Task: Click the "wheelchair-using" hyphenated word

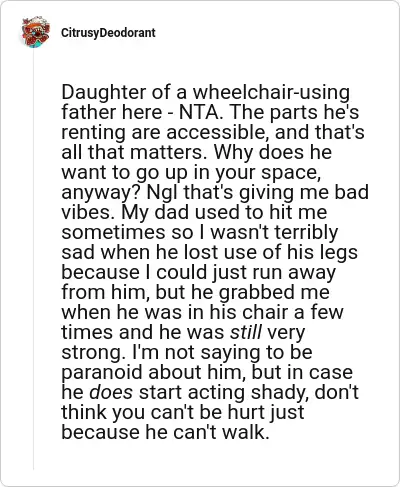Action: (272, 92)
